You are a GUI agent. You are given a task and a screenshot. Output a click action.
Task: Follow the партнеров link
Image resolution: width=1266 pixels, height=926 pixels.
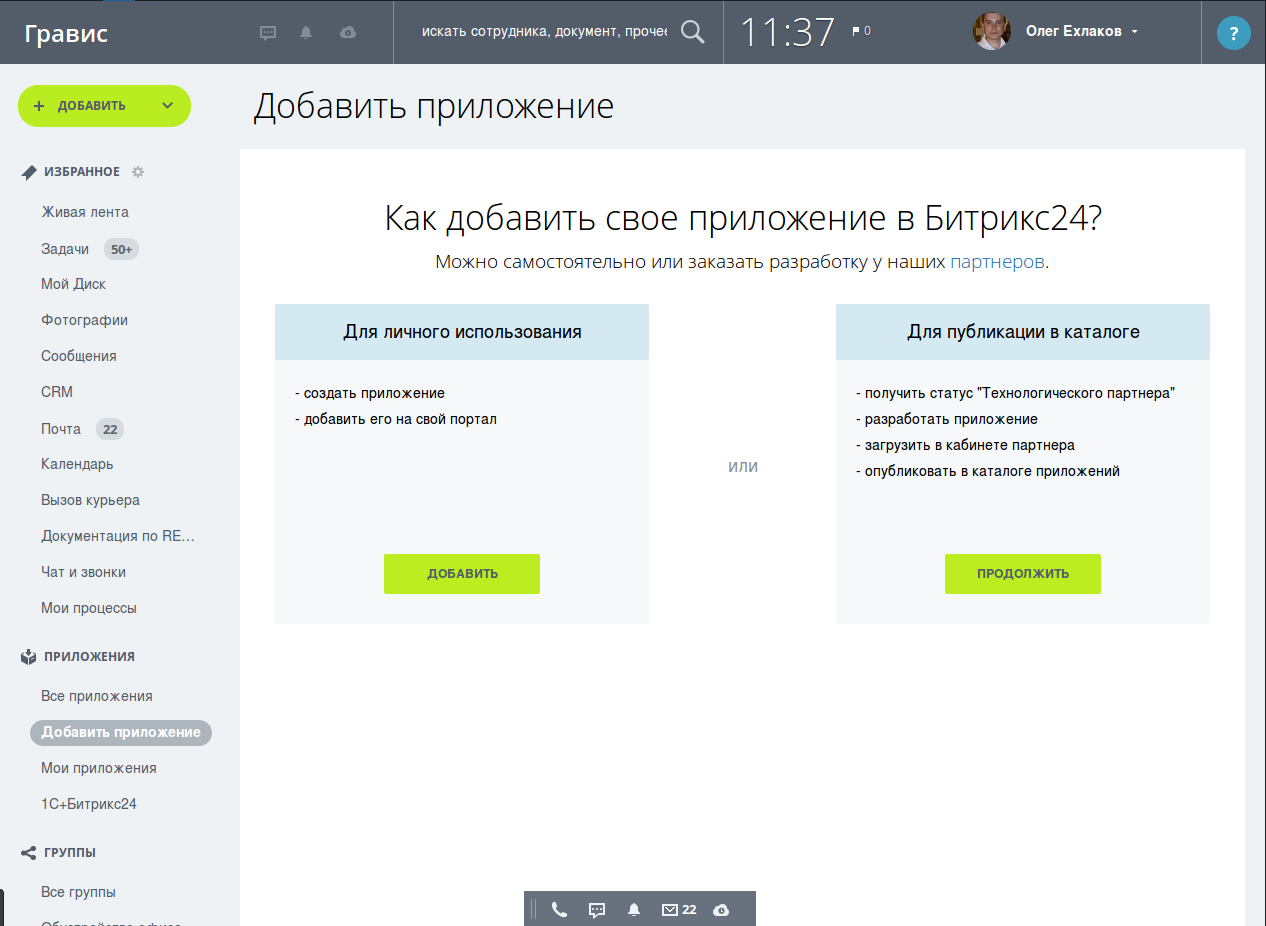pos(997,262)
